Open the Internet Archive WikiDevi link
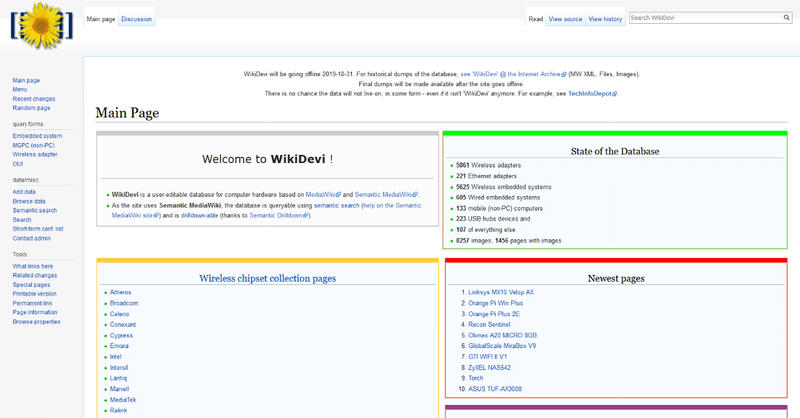The height and width of the screenshot is (418, 800). (x=513, y=74)
